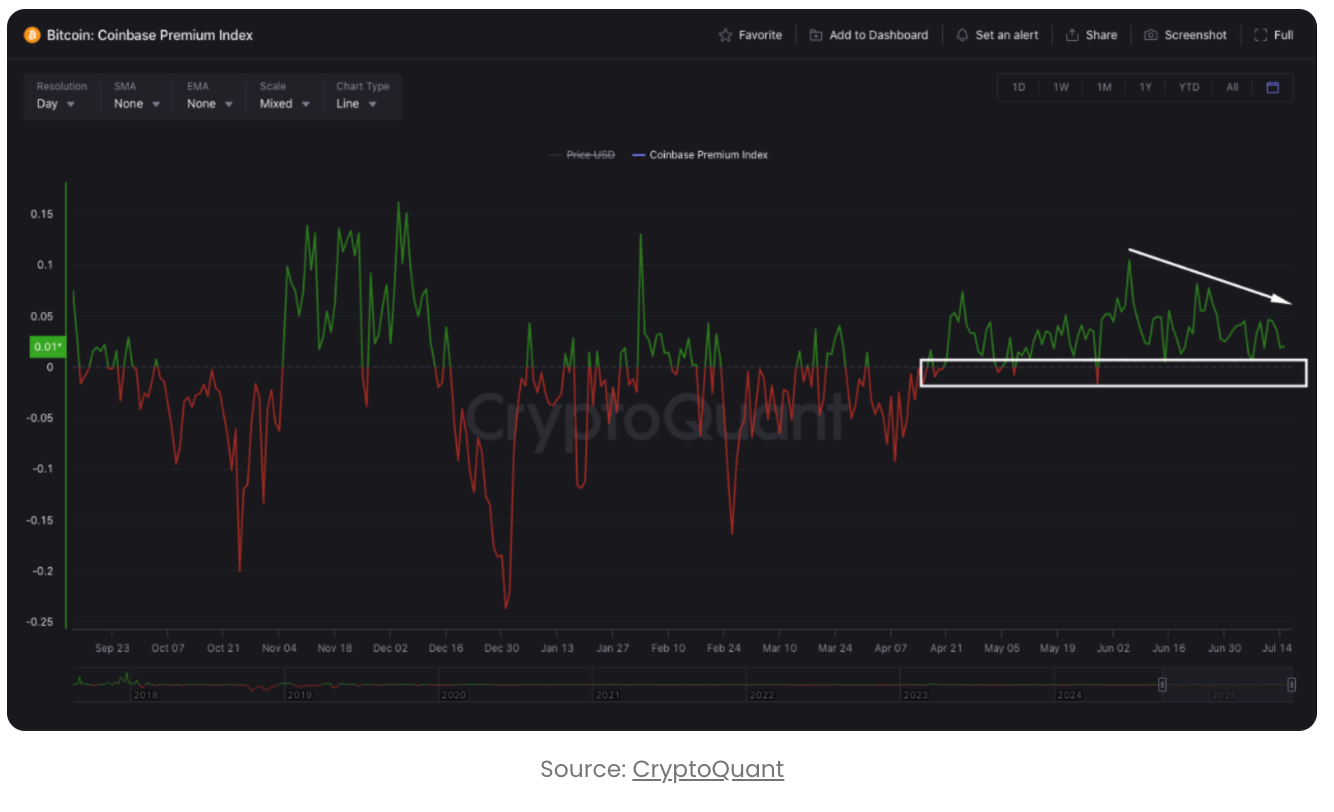The image size is (1334, 812).
Task: Click 2024 in the overview timeline
Action: pyautogui.click(x=1070, y=695)
